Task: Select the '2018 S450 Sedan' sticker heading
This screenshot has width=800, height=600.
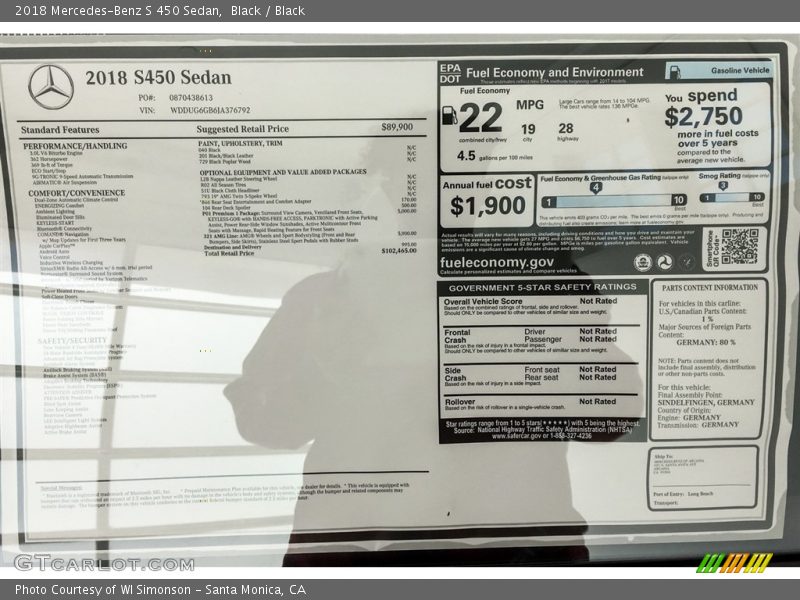Action: pyautogui.click(x=158, y=78)
